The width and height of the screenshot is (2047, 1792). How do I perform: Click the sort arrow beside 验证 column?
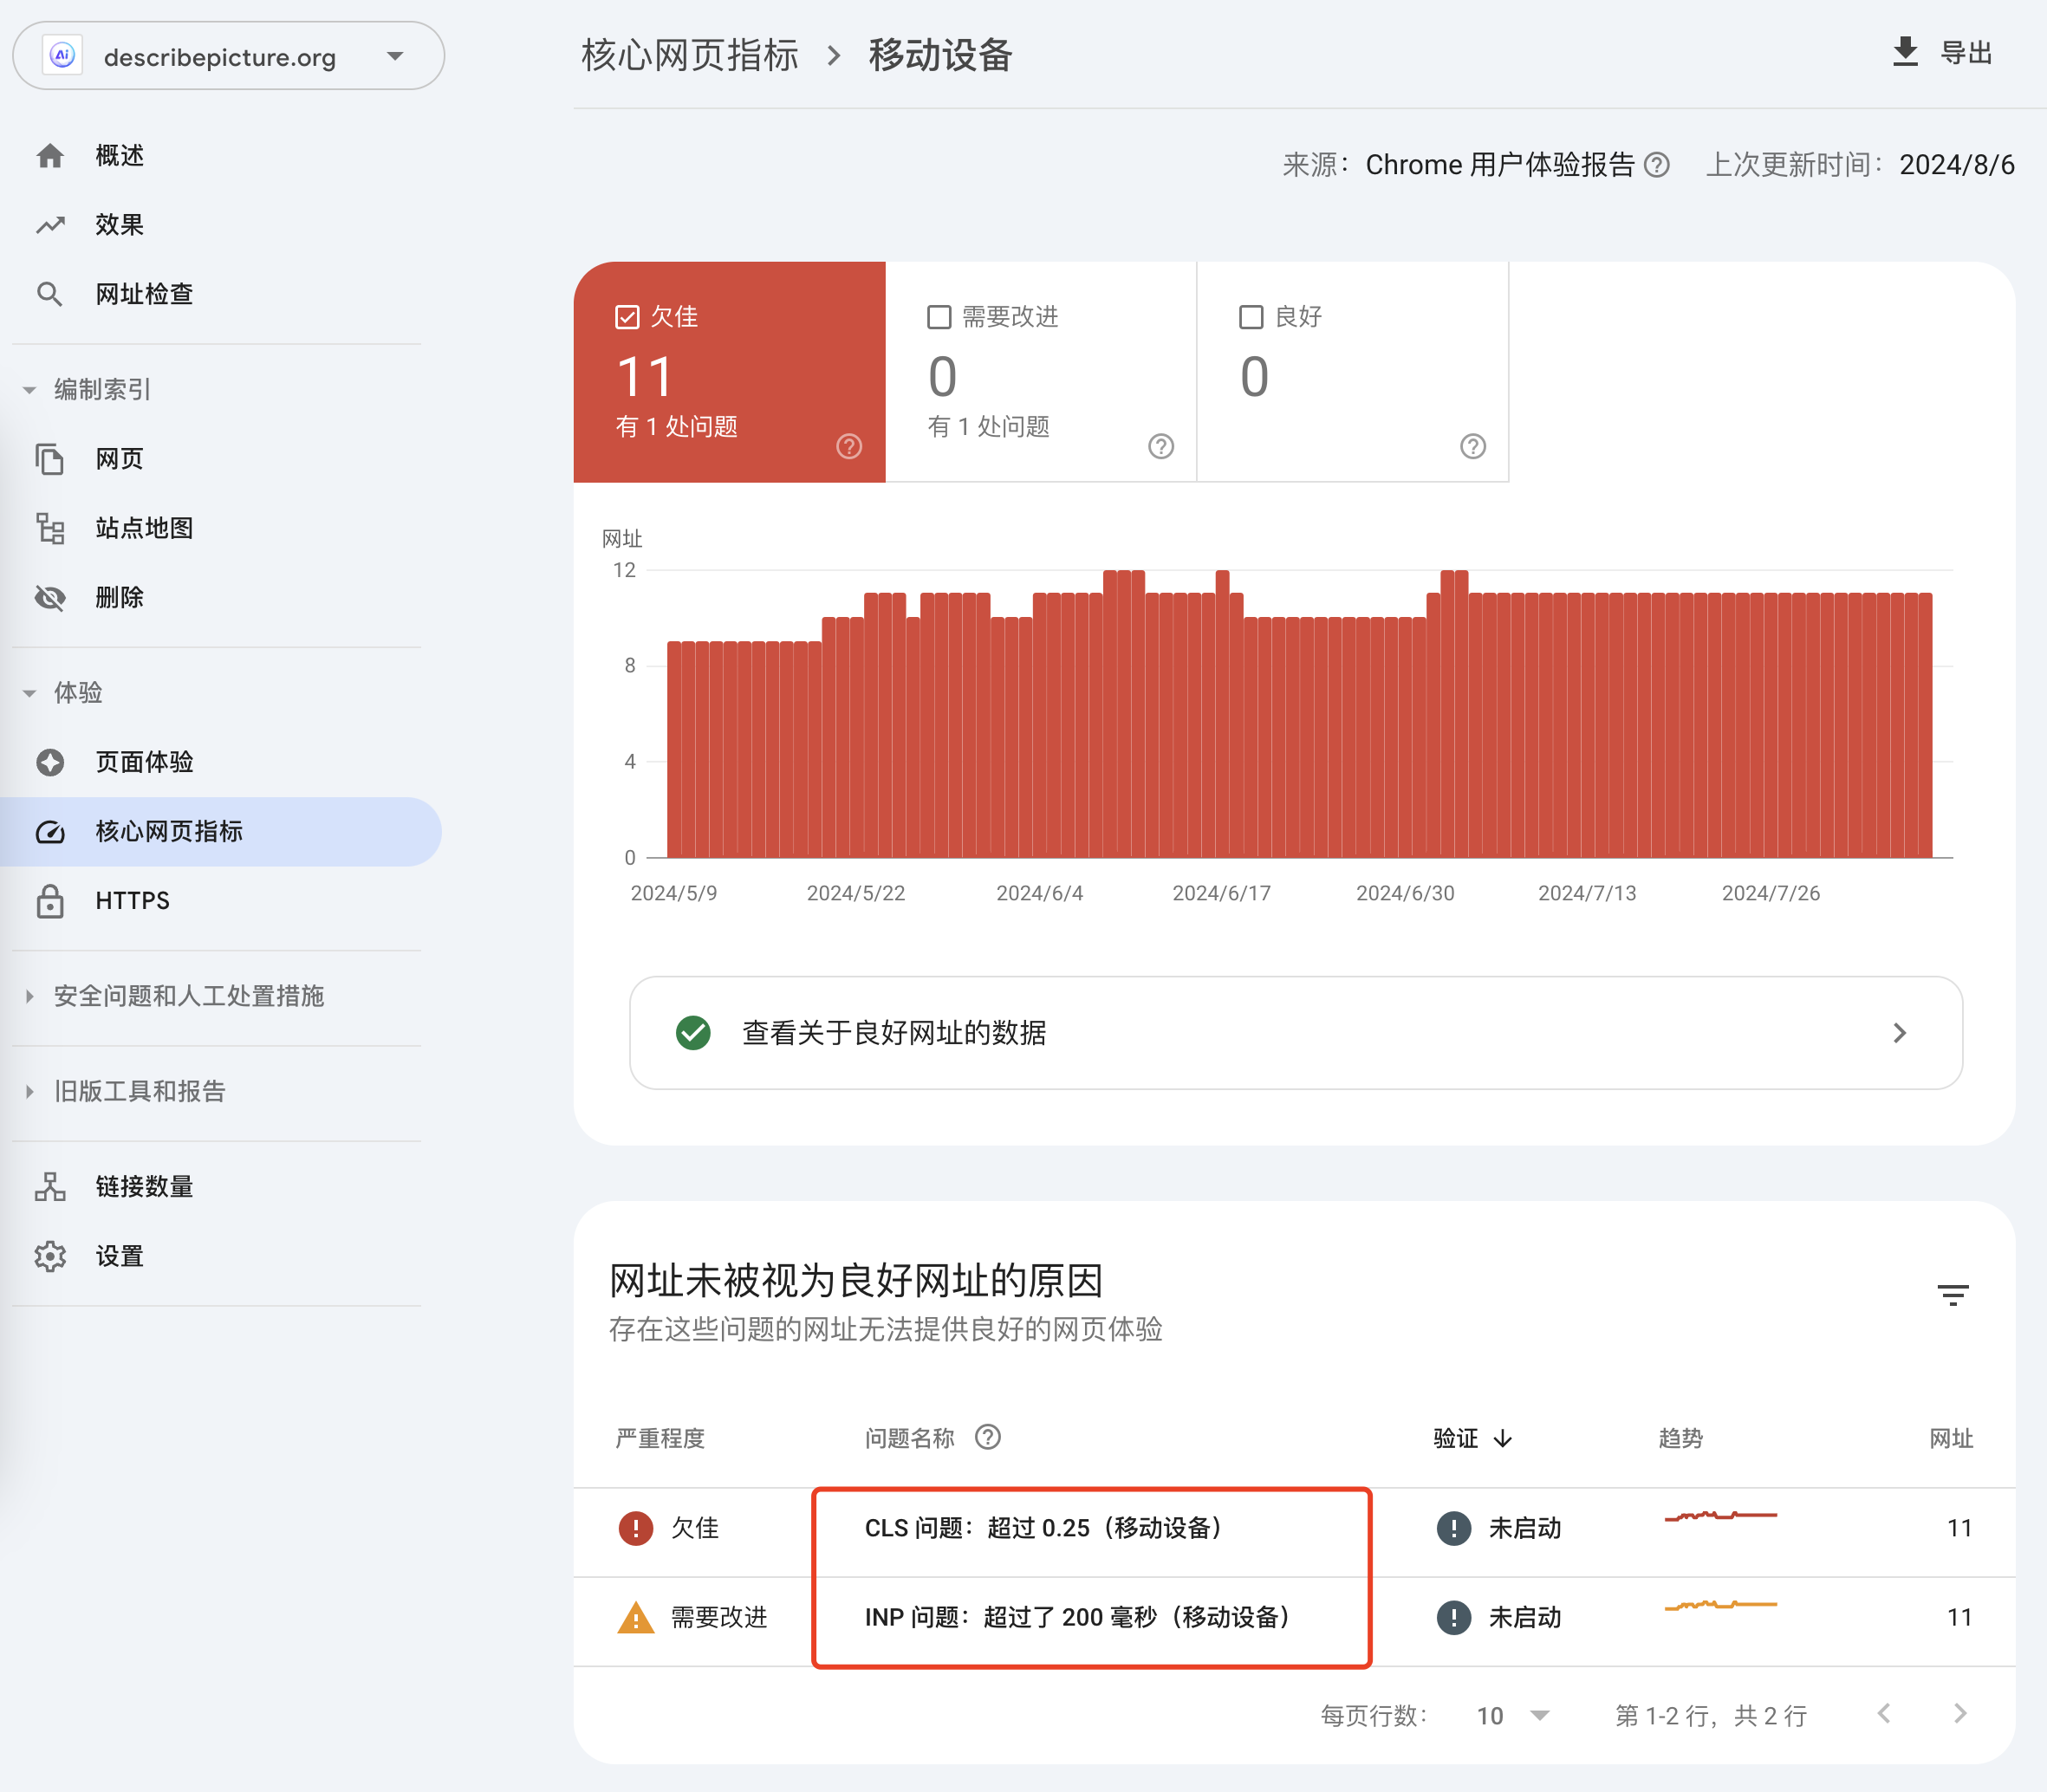[x=1503, y=1438]
